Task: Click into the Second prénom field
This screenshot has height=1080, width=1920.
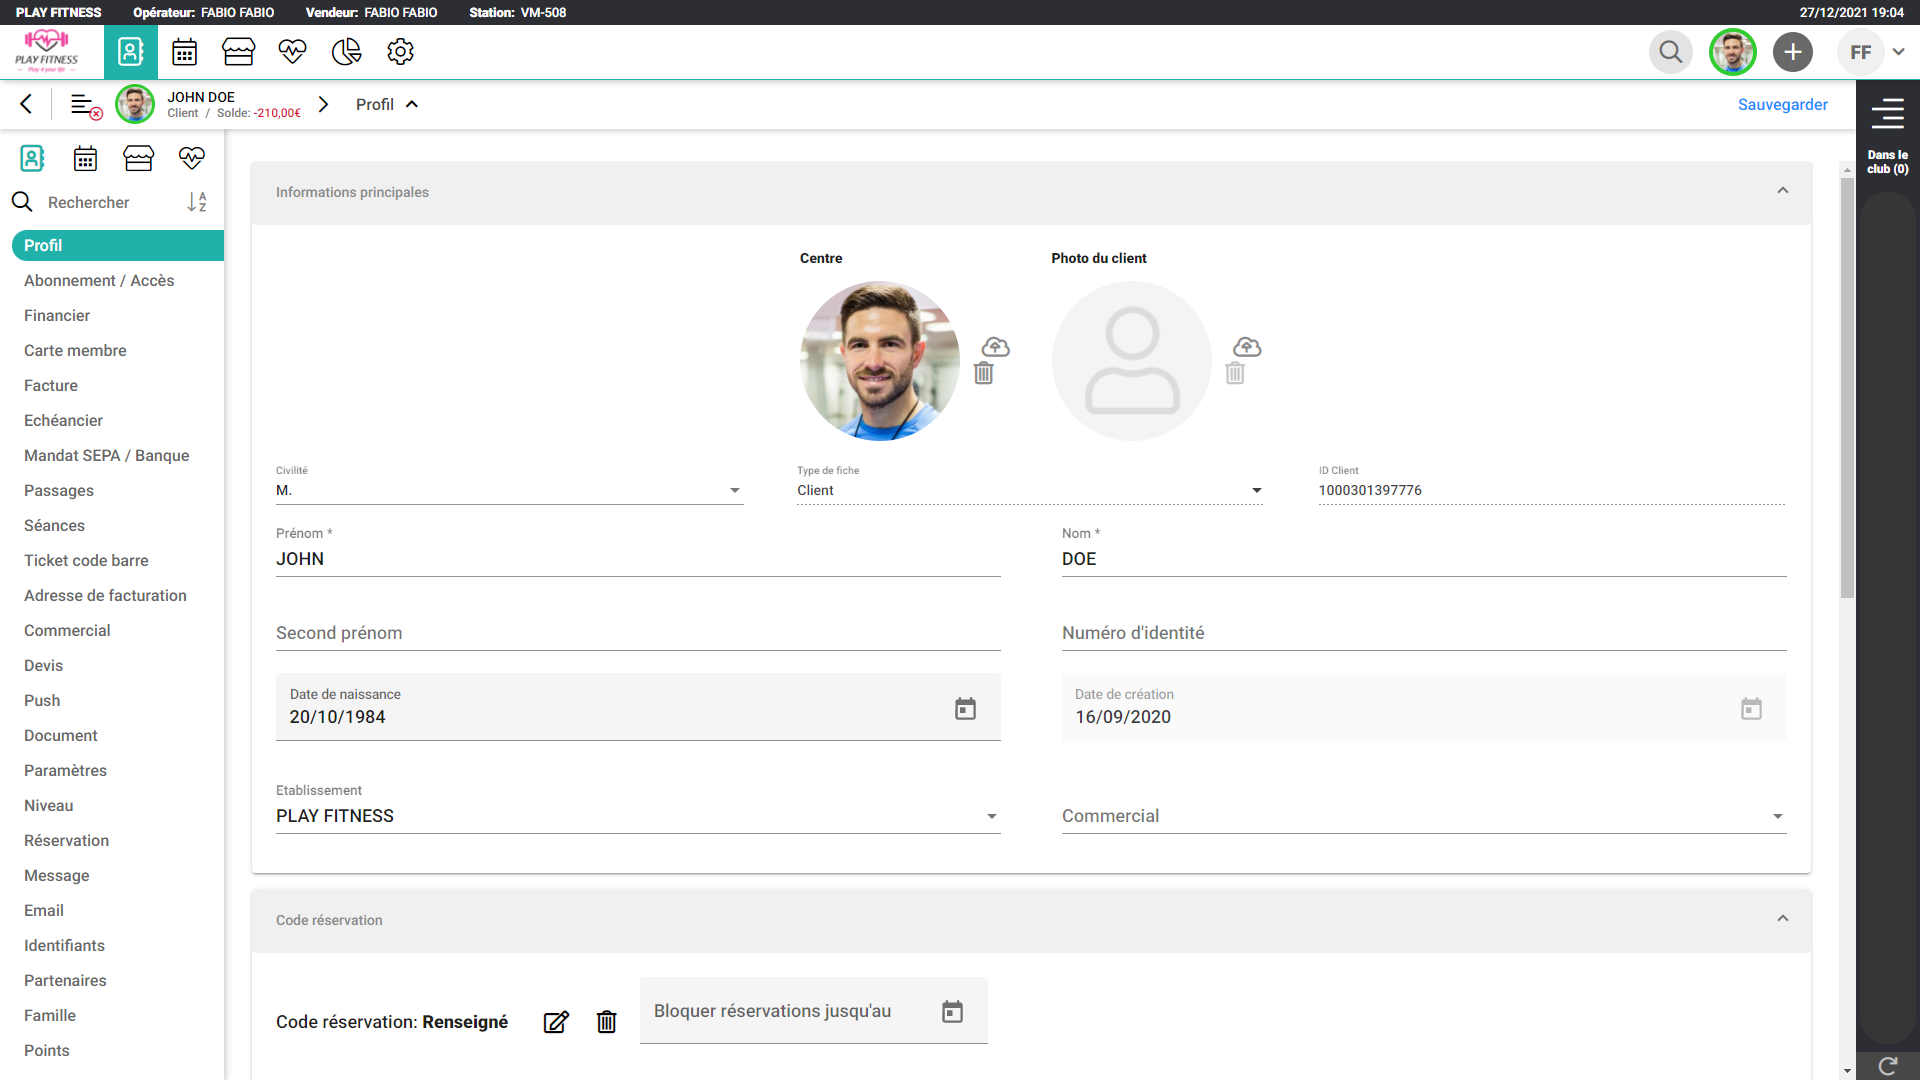Action: [x=637, y=633]
